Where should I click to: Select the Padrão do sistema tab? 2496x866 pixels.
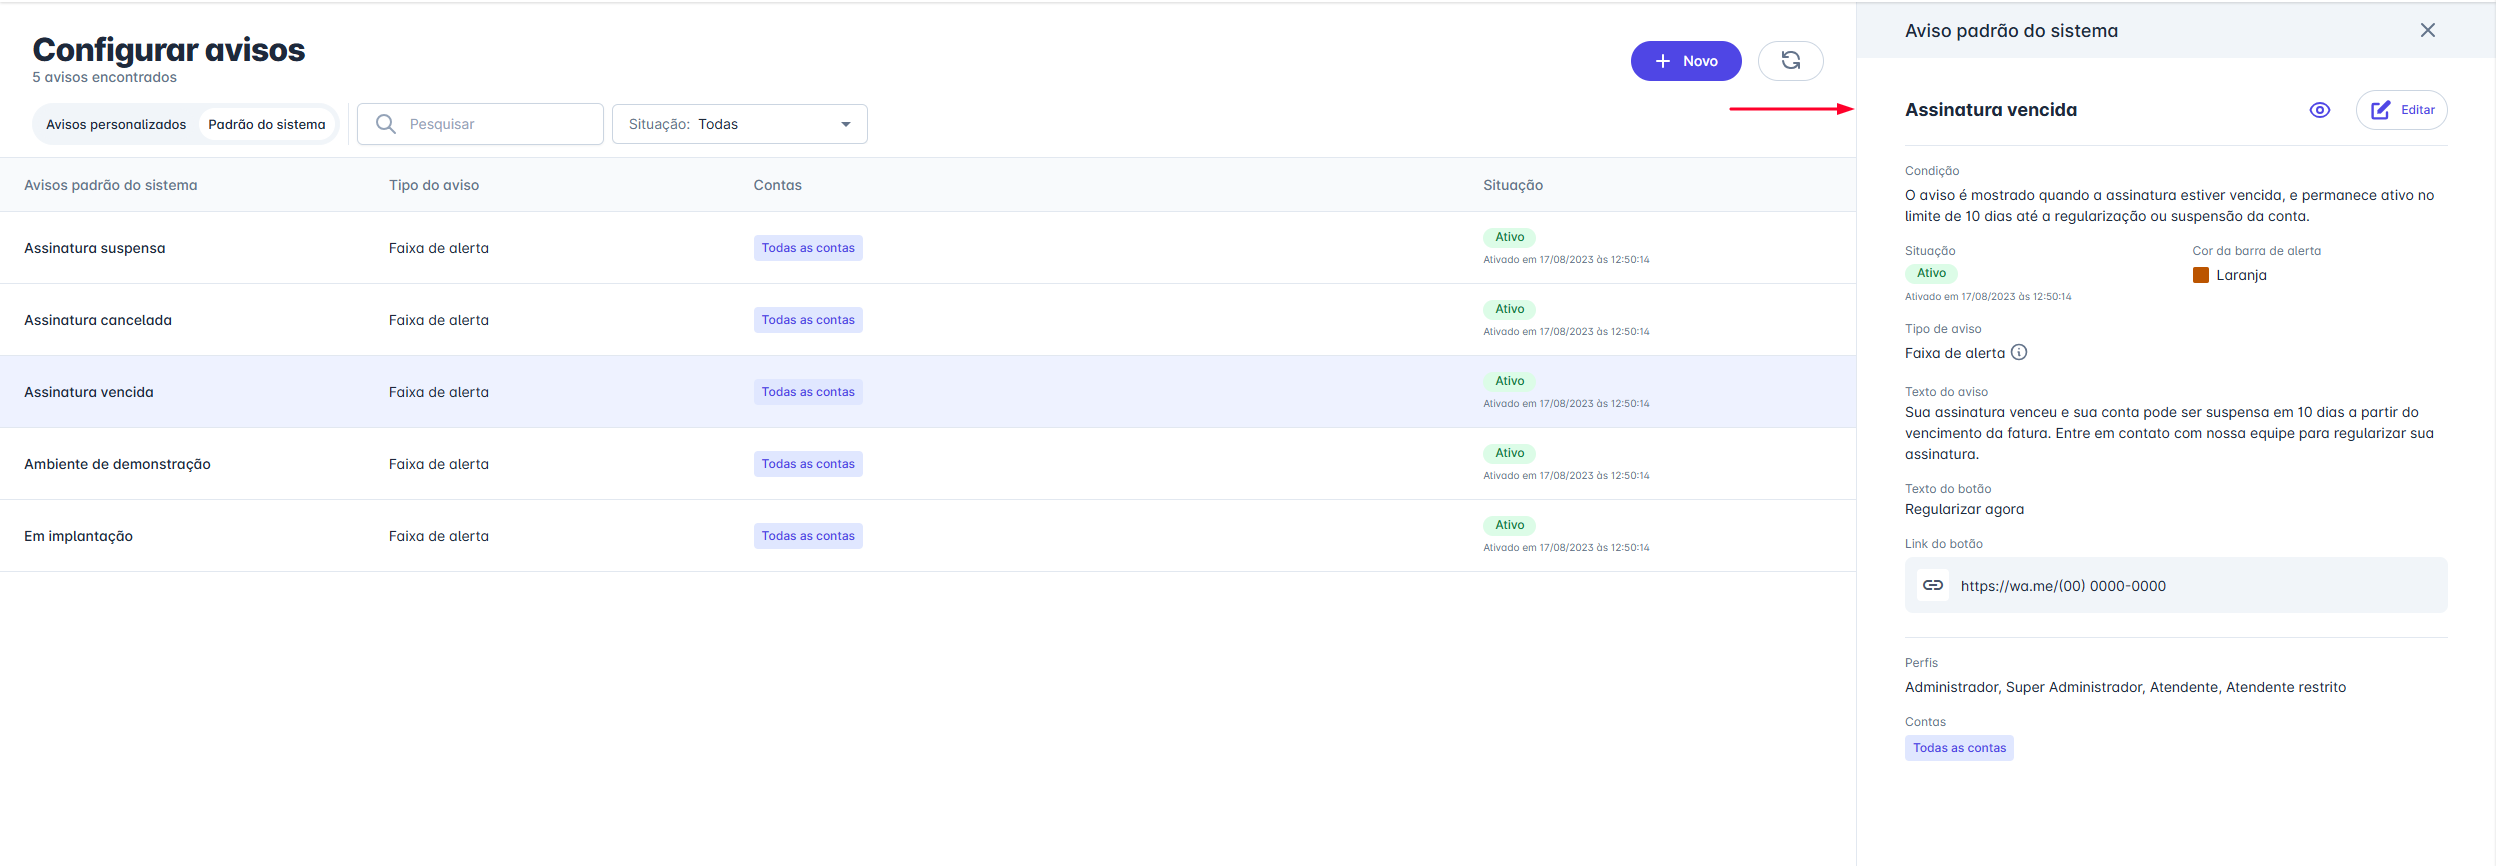pyautogui.click(x=267, y=124)
